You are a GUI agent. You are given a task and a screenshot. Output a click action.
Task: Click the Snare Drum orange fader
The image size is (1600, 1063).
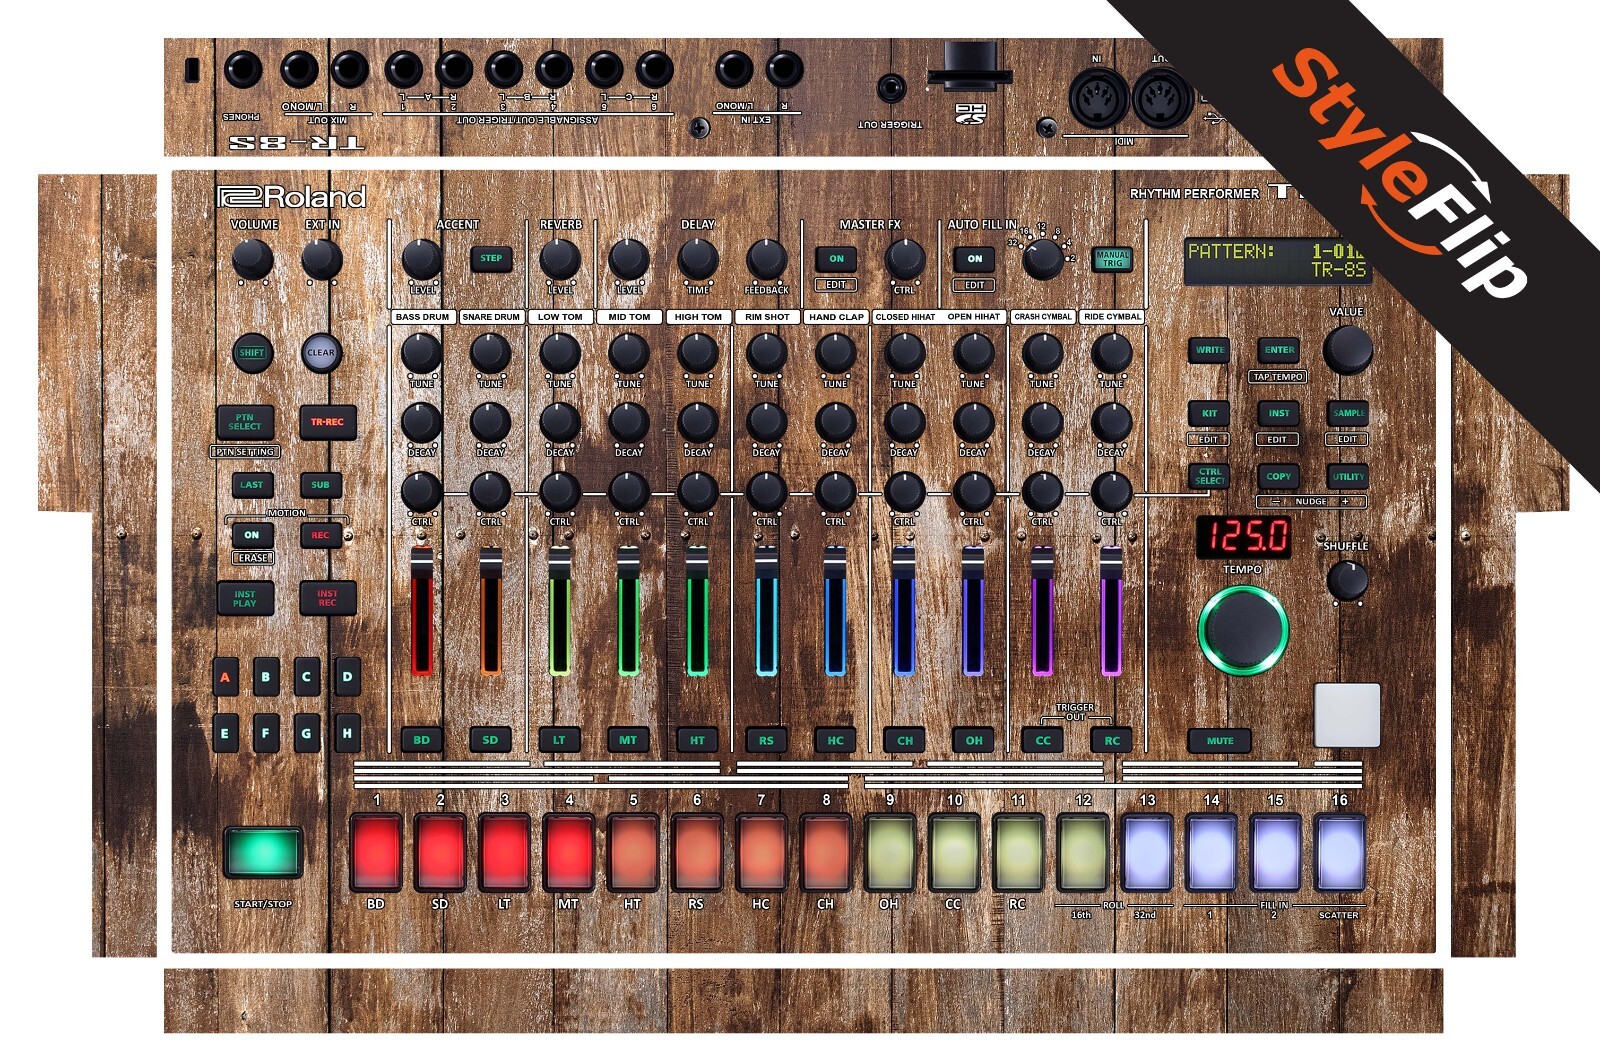pyautogui.click(x=491, y=612)
